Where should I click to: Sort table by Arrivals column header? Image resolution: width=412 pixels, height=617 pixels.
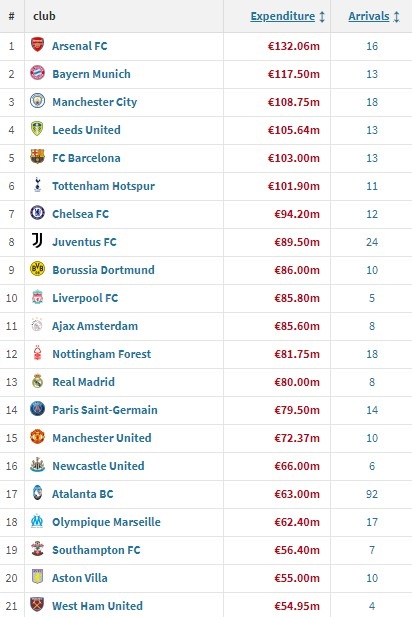(x=369, y=16)
